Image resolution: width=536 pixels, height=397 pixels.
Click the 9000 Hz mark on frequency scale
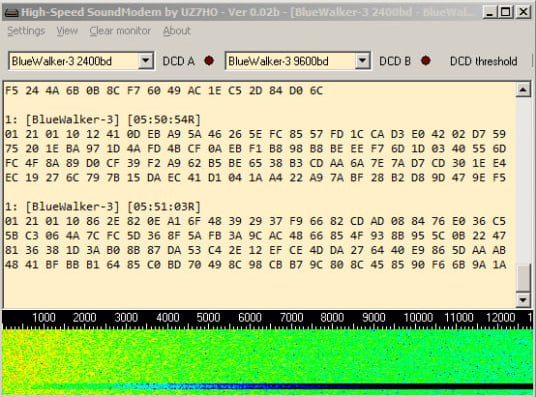(374, 318)
